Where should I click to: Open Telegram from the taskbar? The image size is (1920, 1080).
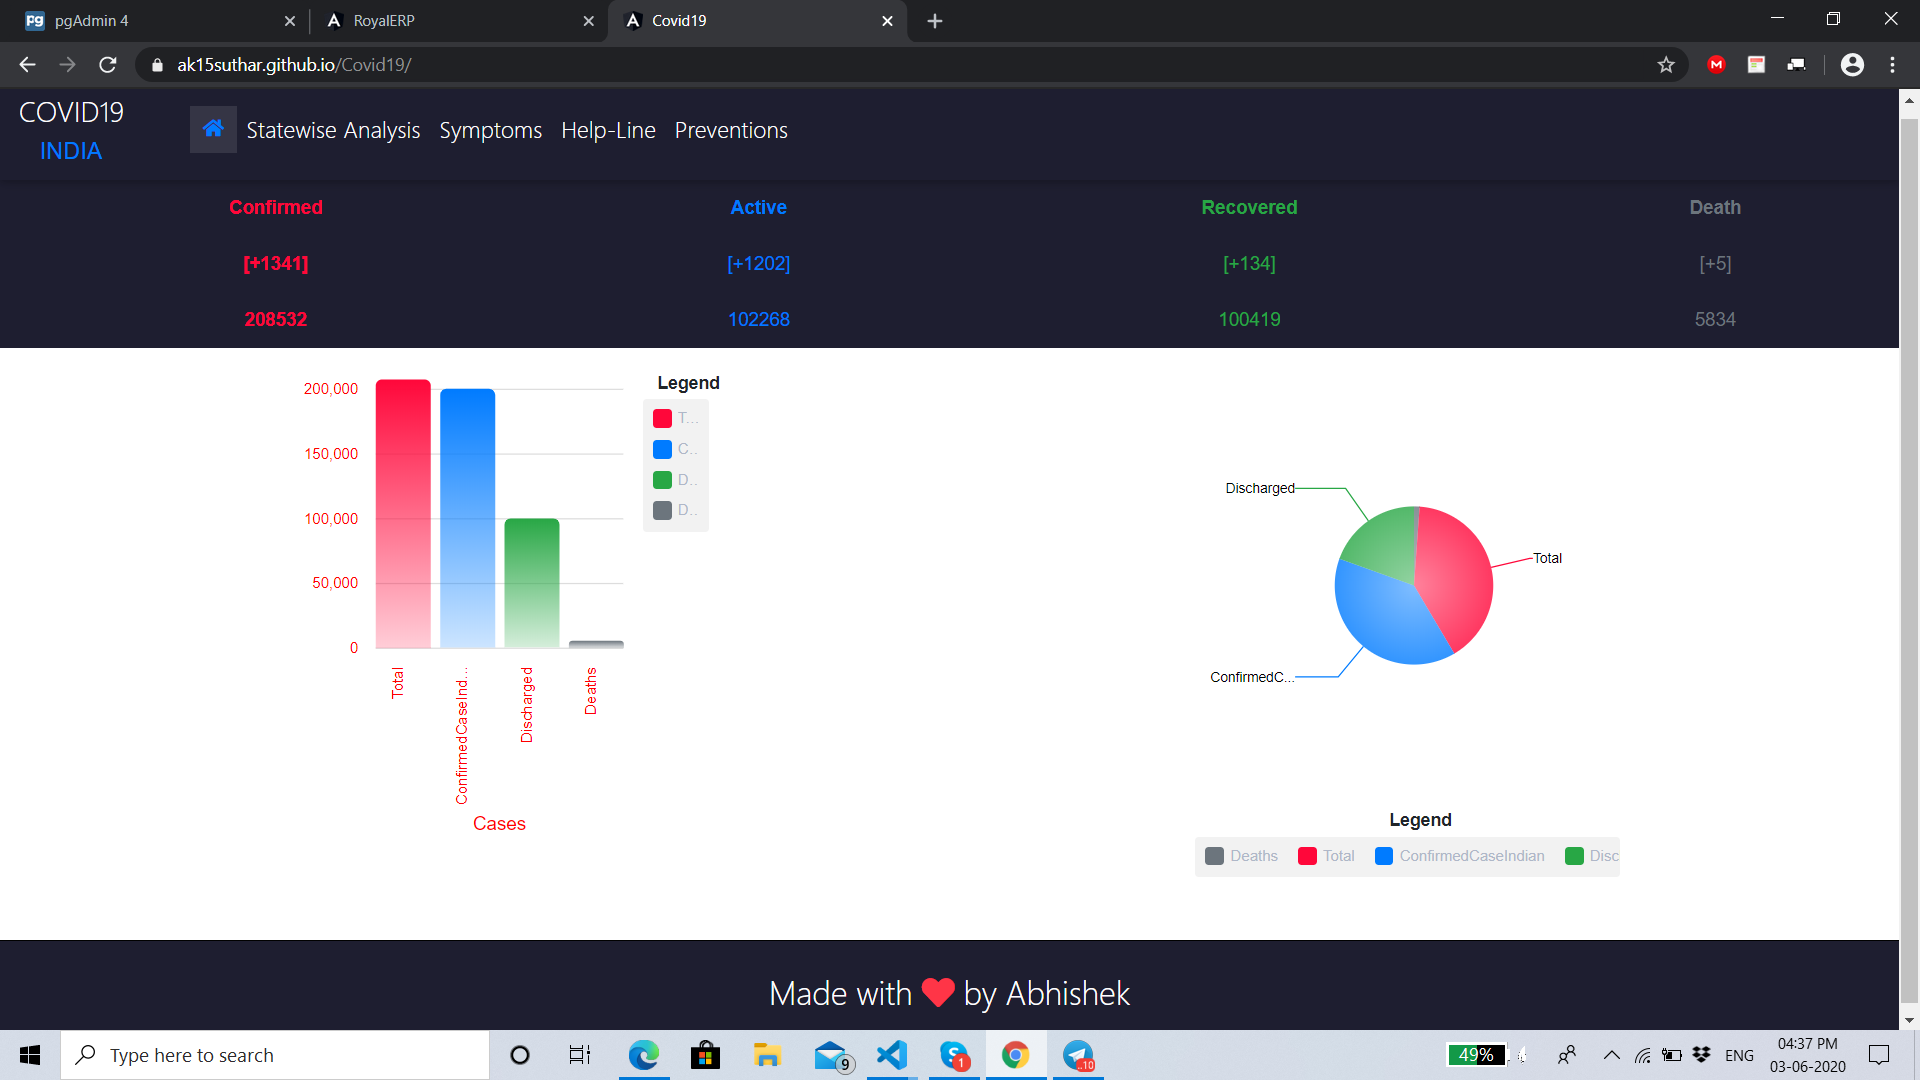point(1077,1055)
